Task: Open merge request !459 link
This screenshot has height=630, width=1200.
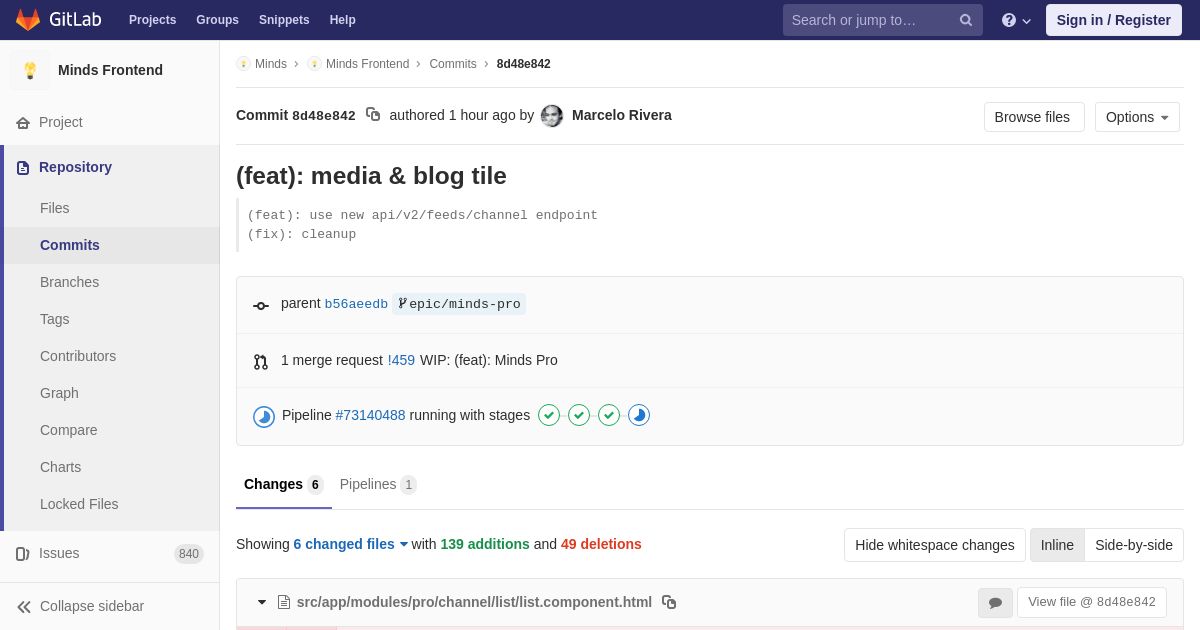Action: (401, 360)
